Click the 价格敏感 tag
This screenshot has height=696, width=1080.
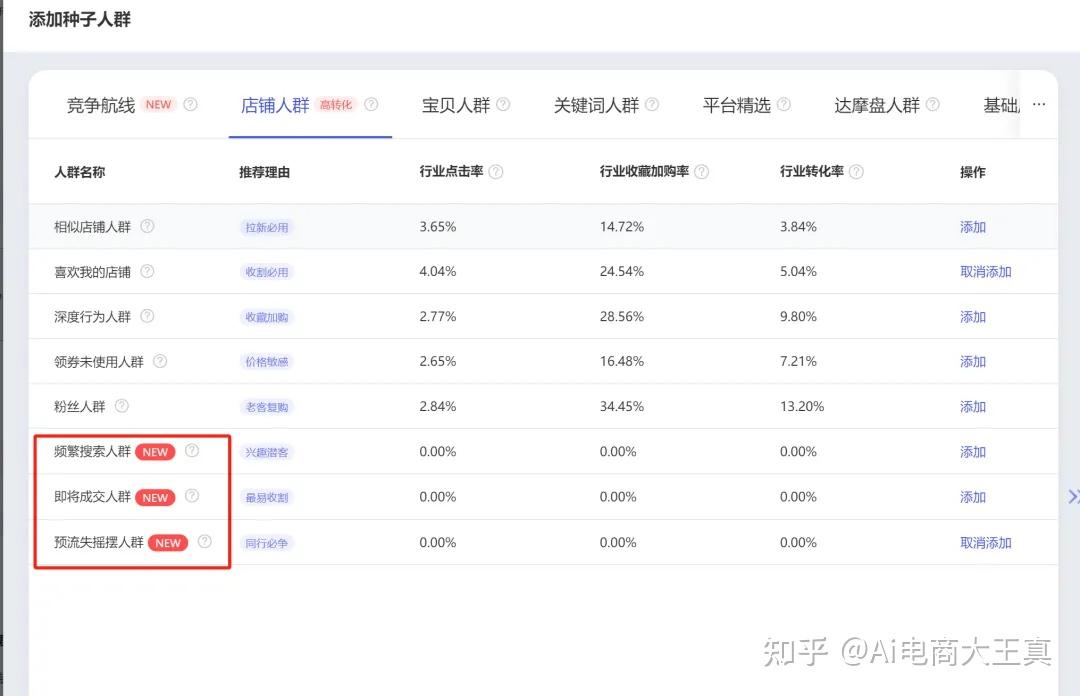click(x=267, y=362)
